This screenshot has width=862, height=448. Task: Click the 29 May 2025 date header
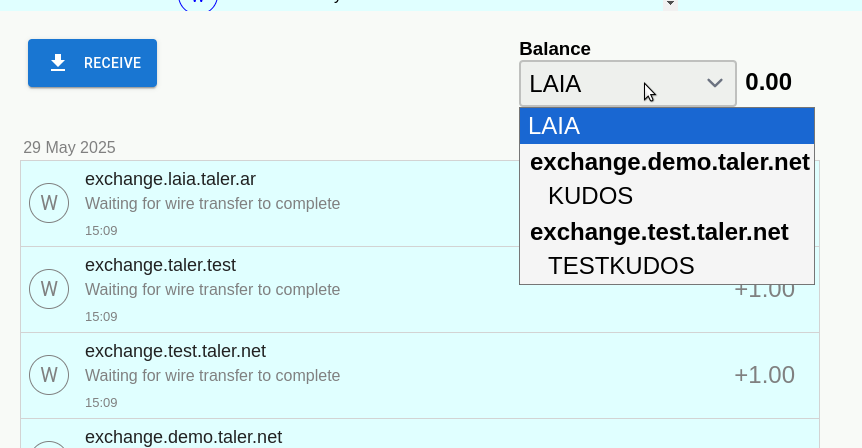tap(69, 148)
